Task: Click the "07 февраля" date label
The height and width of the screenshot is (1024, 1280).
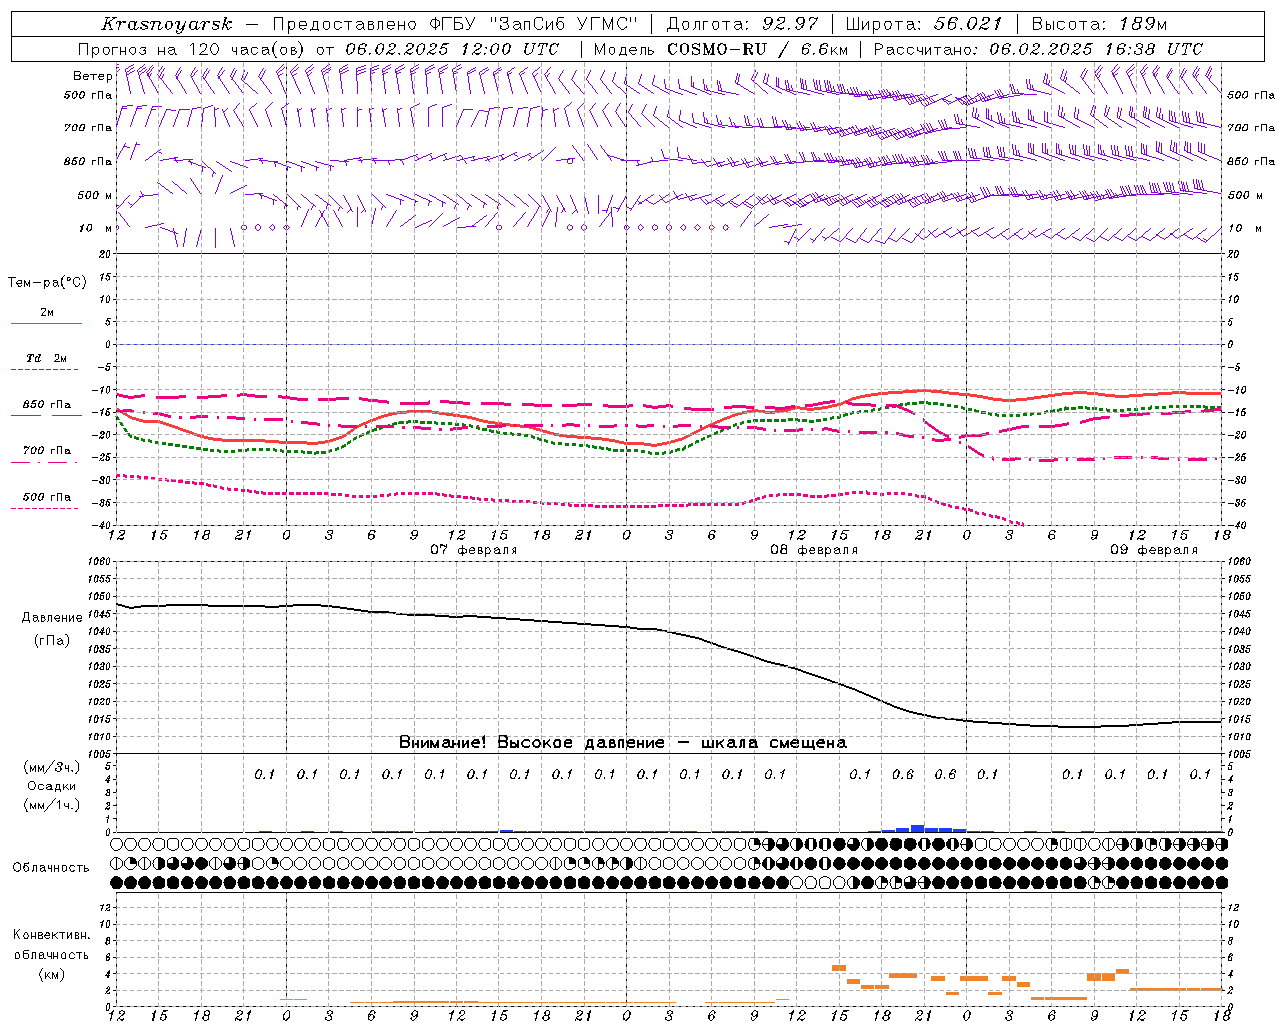Action: pos(474,550)
